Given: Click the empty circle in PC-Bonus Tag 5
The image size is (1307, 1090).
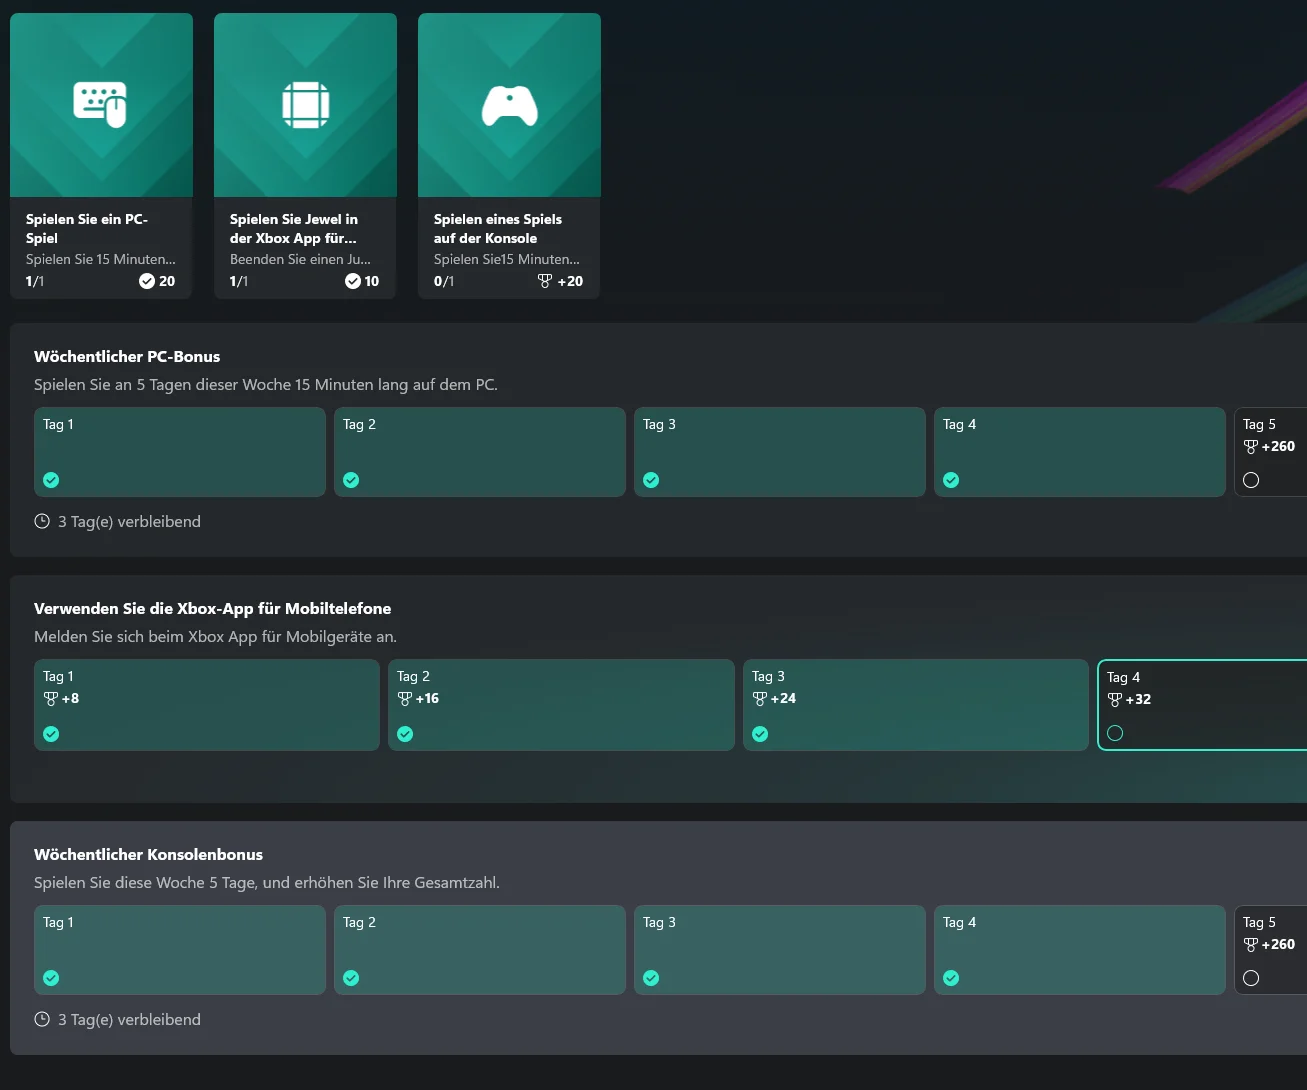Looking at the screenshot, I should [1251, 480].
